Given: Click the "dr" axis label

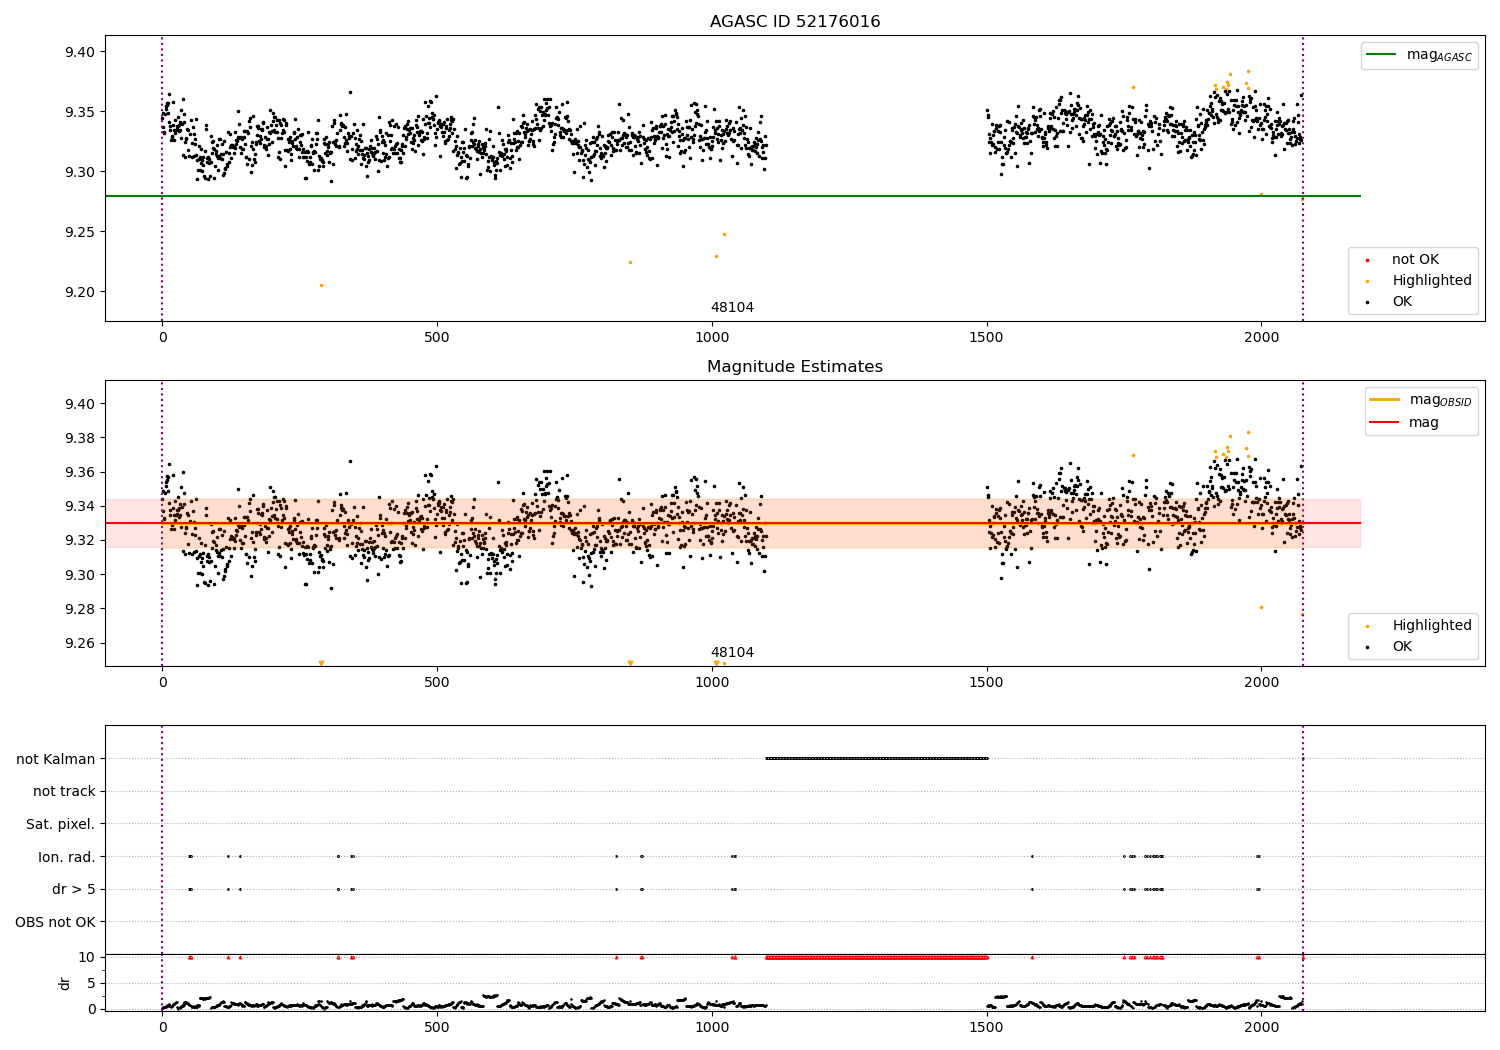Looking at the screenshot, I should pos(64,983).
